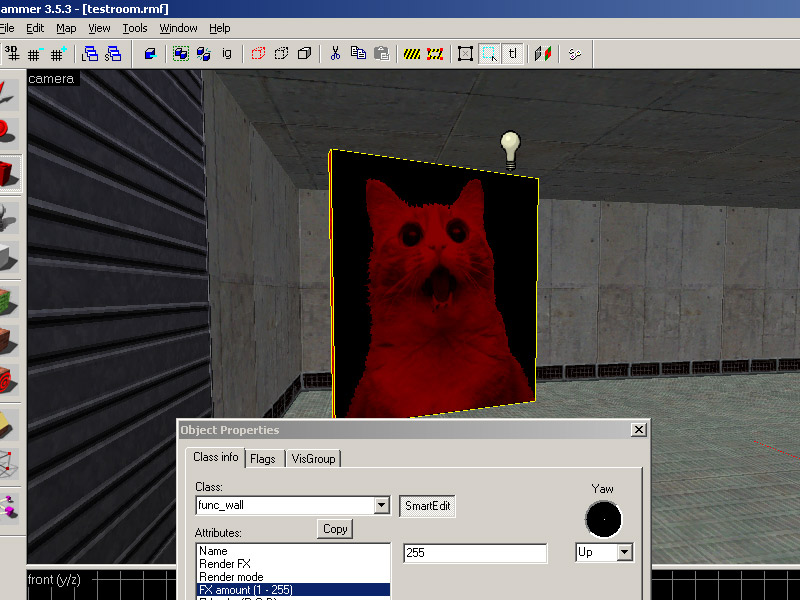Click the larger grid size icon
800x600 pixels.
58,53
